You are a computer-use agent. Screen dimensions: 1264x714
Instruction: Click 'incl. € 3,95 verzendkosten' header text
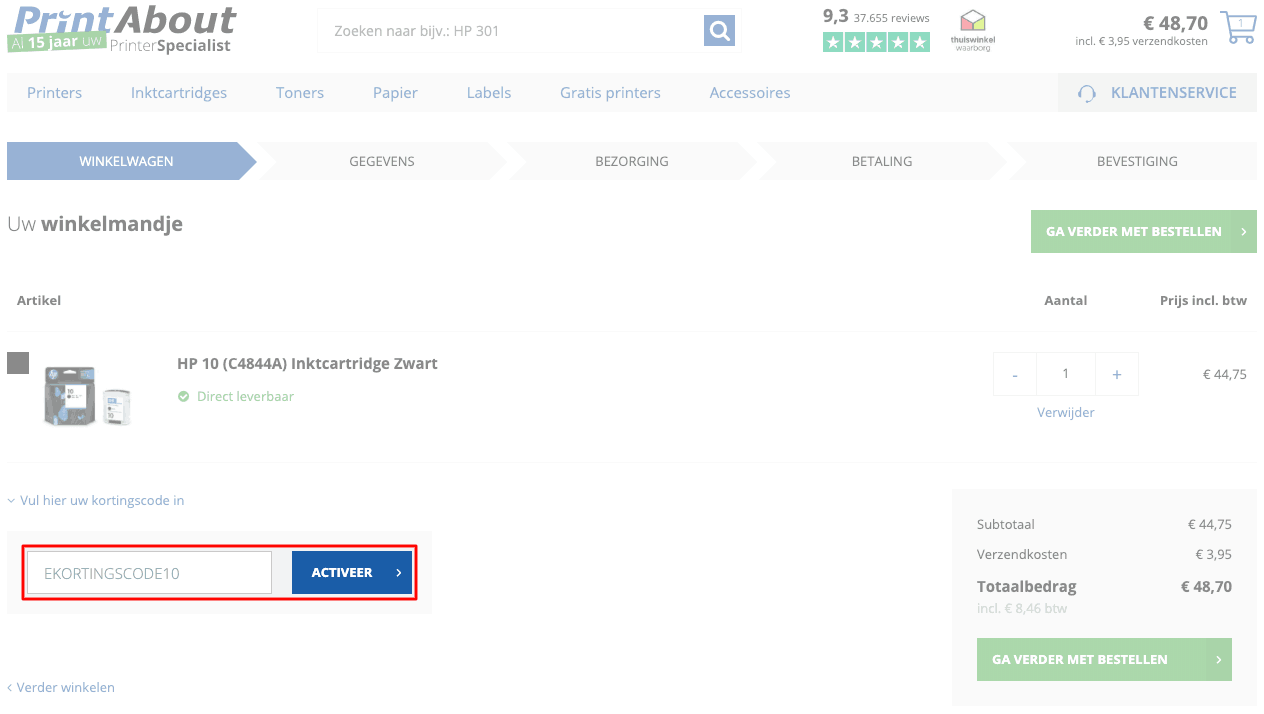1141,42
